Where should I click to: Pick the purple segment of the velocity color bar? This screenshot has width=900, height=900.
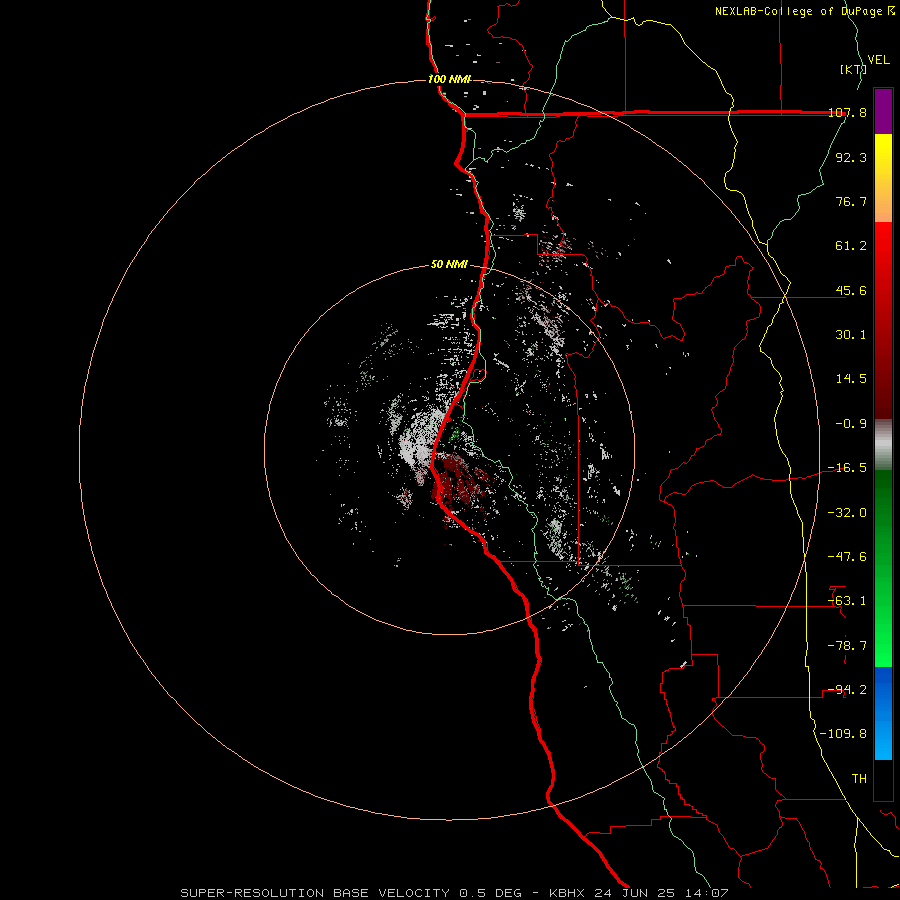click(x=883, y=111)
